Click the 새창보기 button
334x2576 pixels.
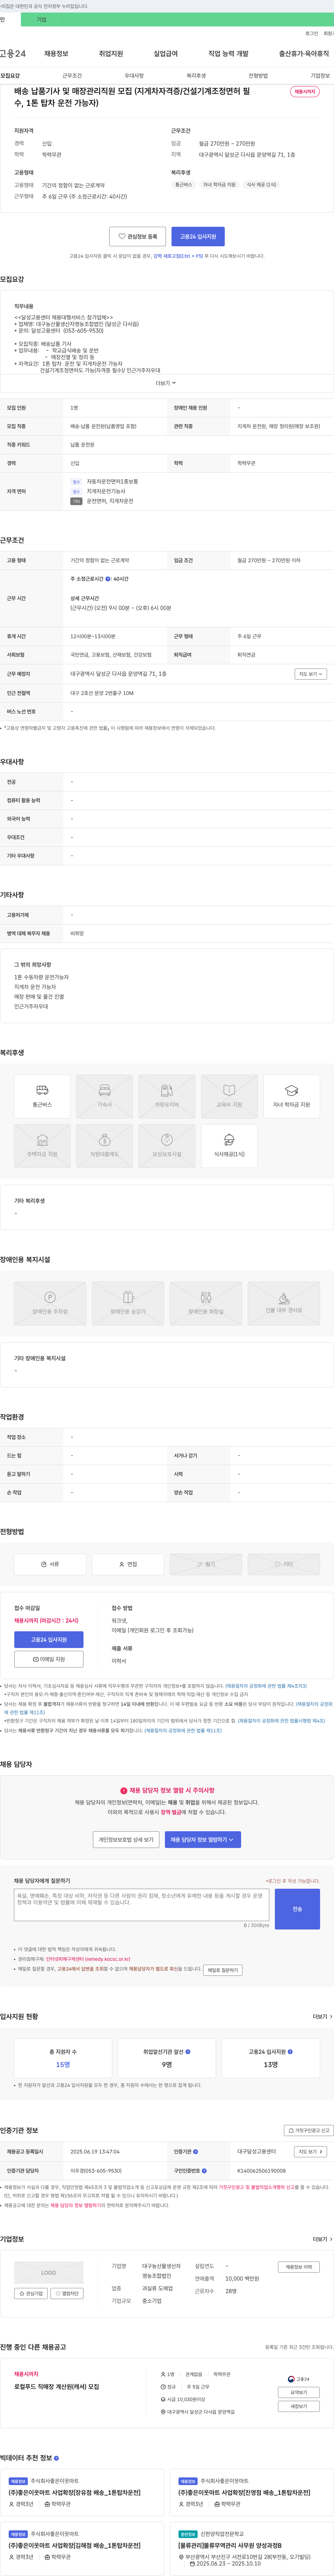299,2406
